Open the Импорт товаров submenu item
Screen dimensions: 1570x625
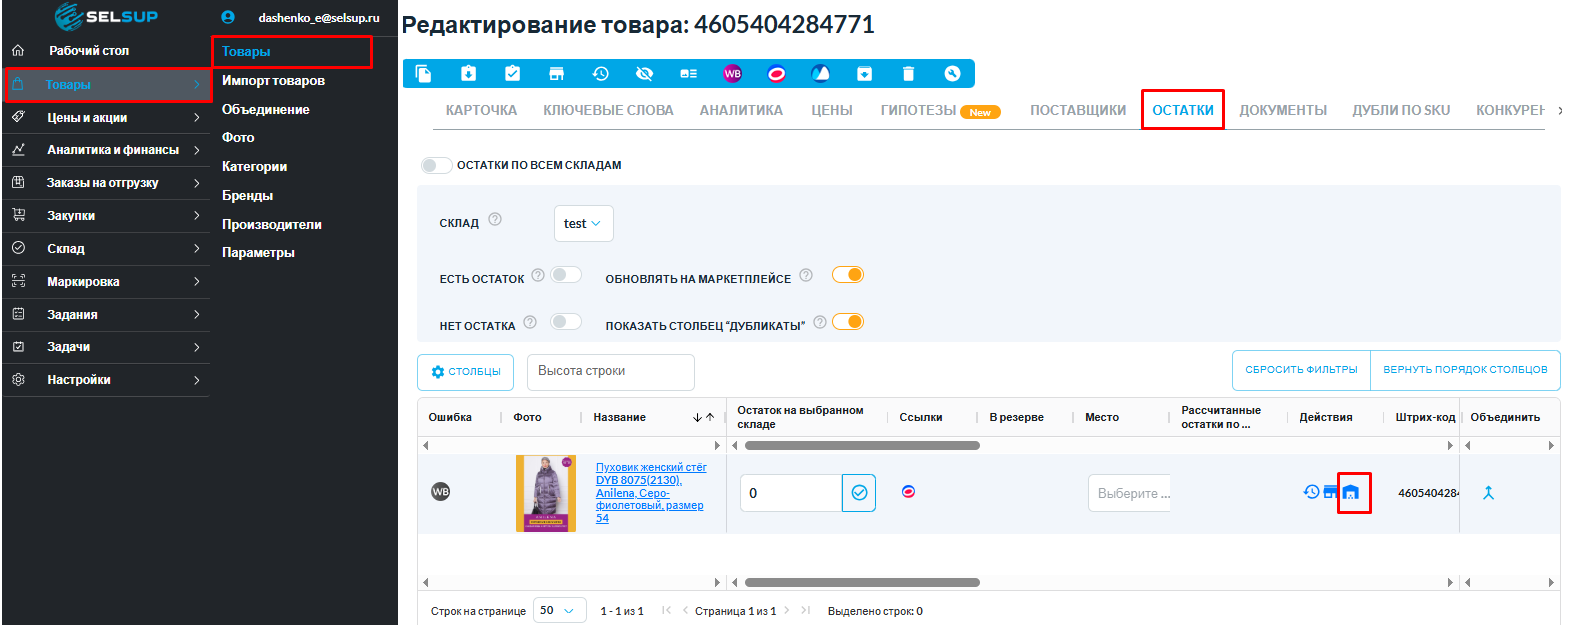[x=273, y=81]
